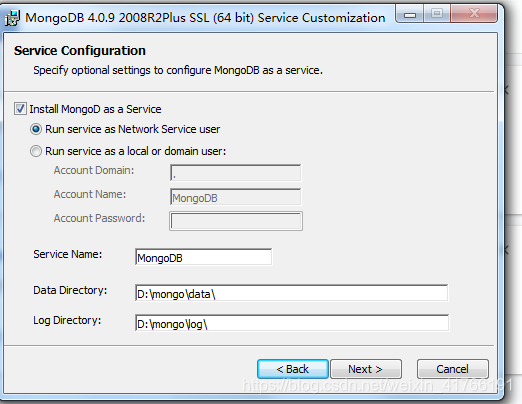Uncheck Install MongoD as a Service checkbox
The image size is (522, 404).
(20, 109)
